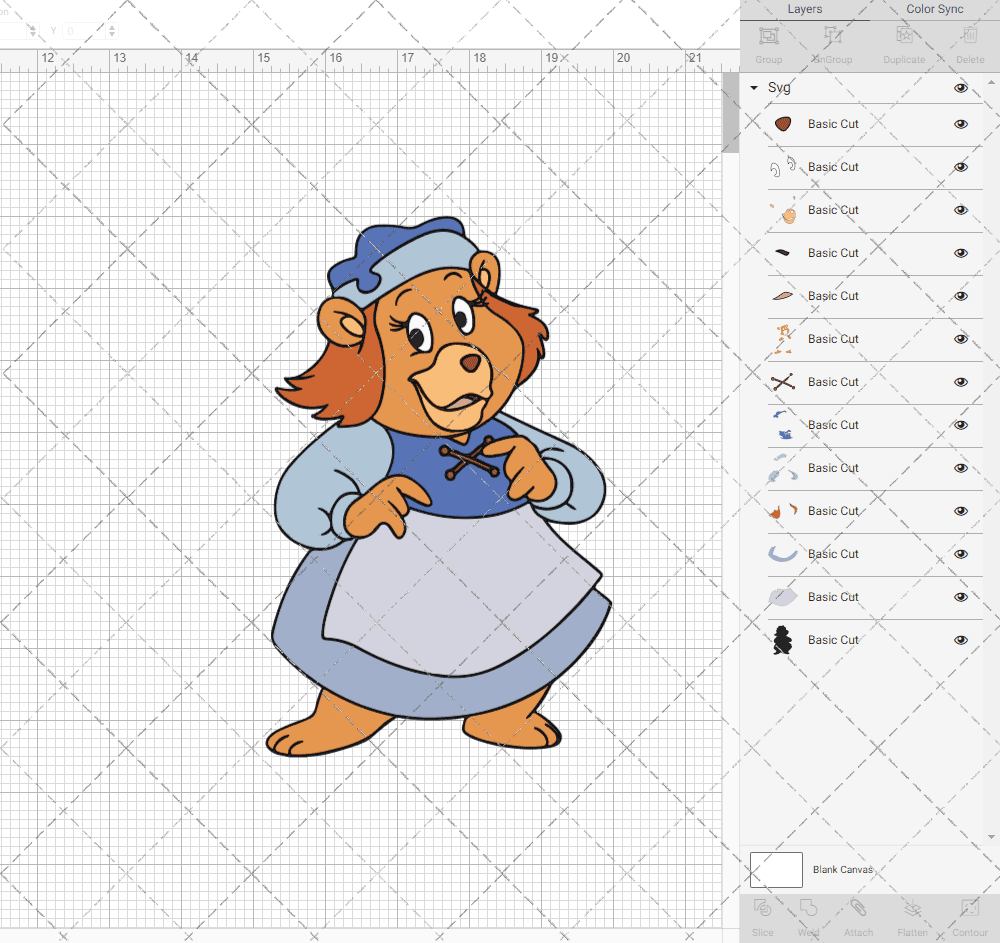This screenshot has height=943, width=1000.
Task: Select the light blue sleeves layer thumbnail
Action: tap(783, 468)
